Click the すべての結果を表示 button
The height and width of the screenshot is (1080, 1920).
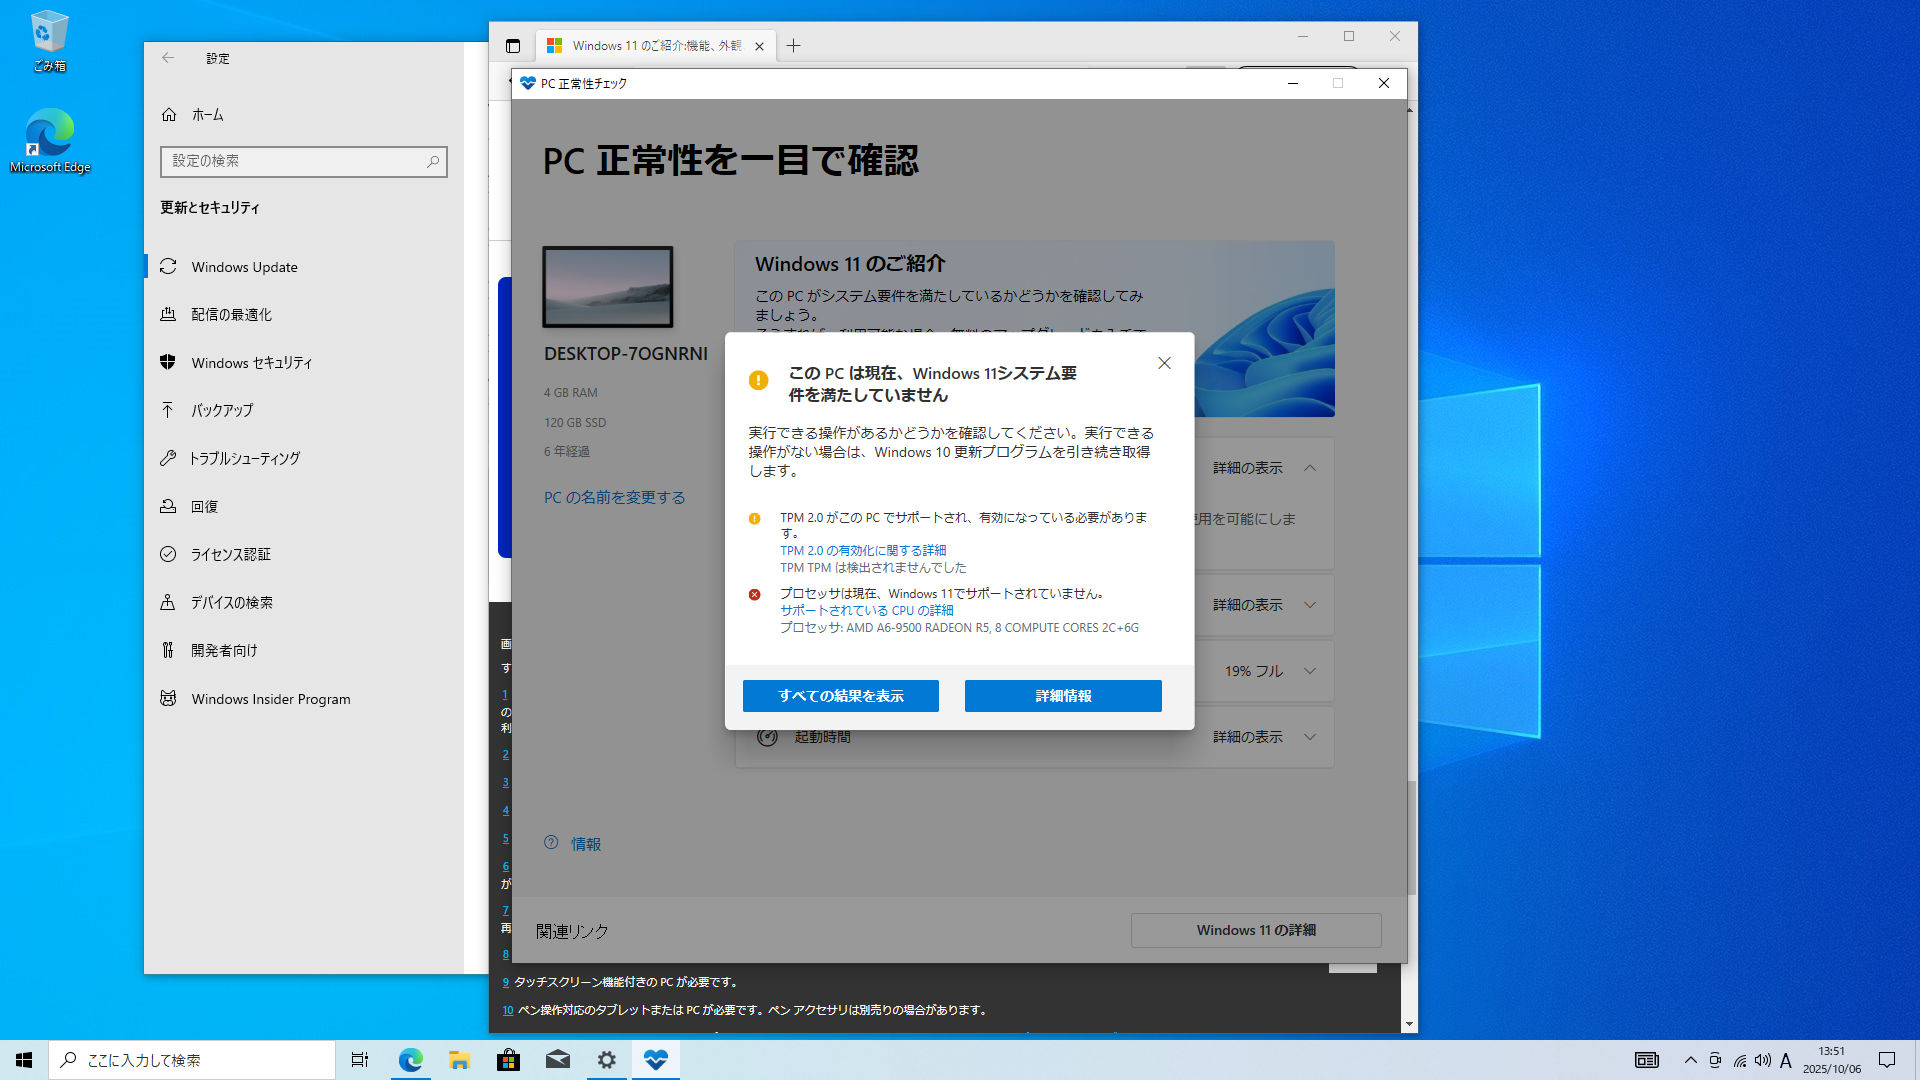point(840,696)
